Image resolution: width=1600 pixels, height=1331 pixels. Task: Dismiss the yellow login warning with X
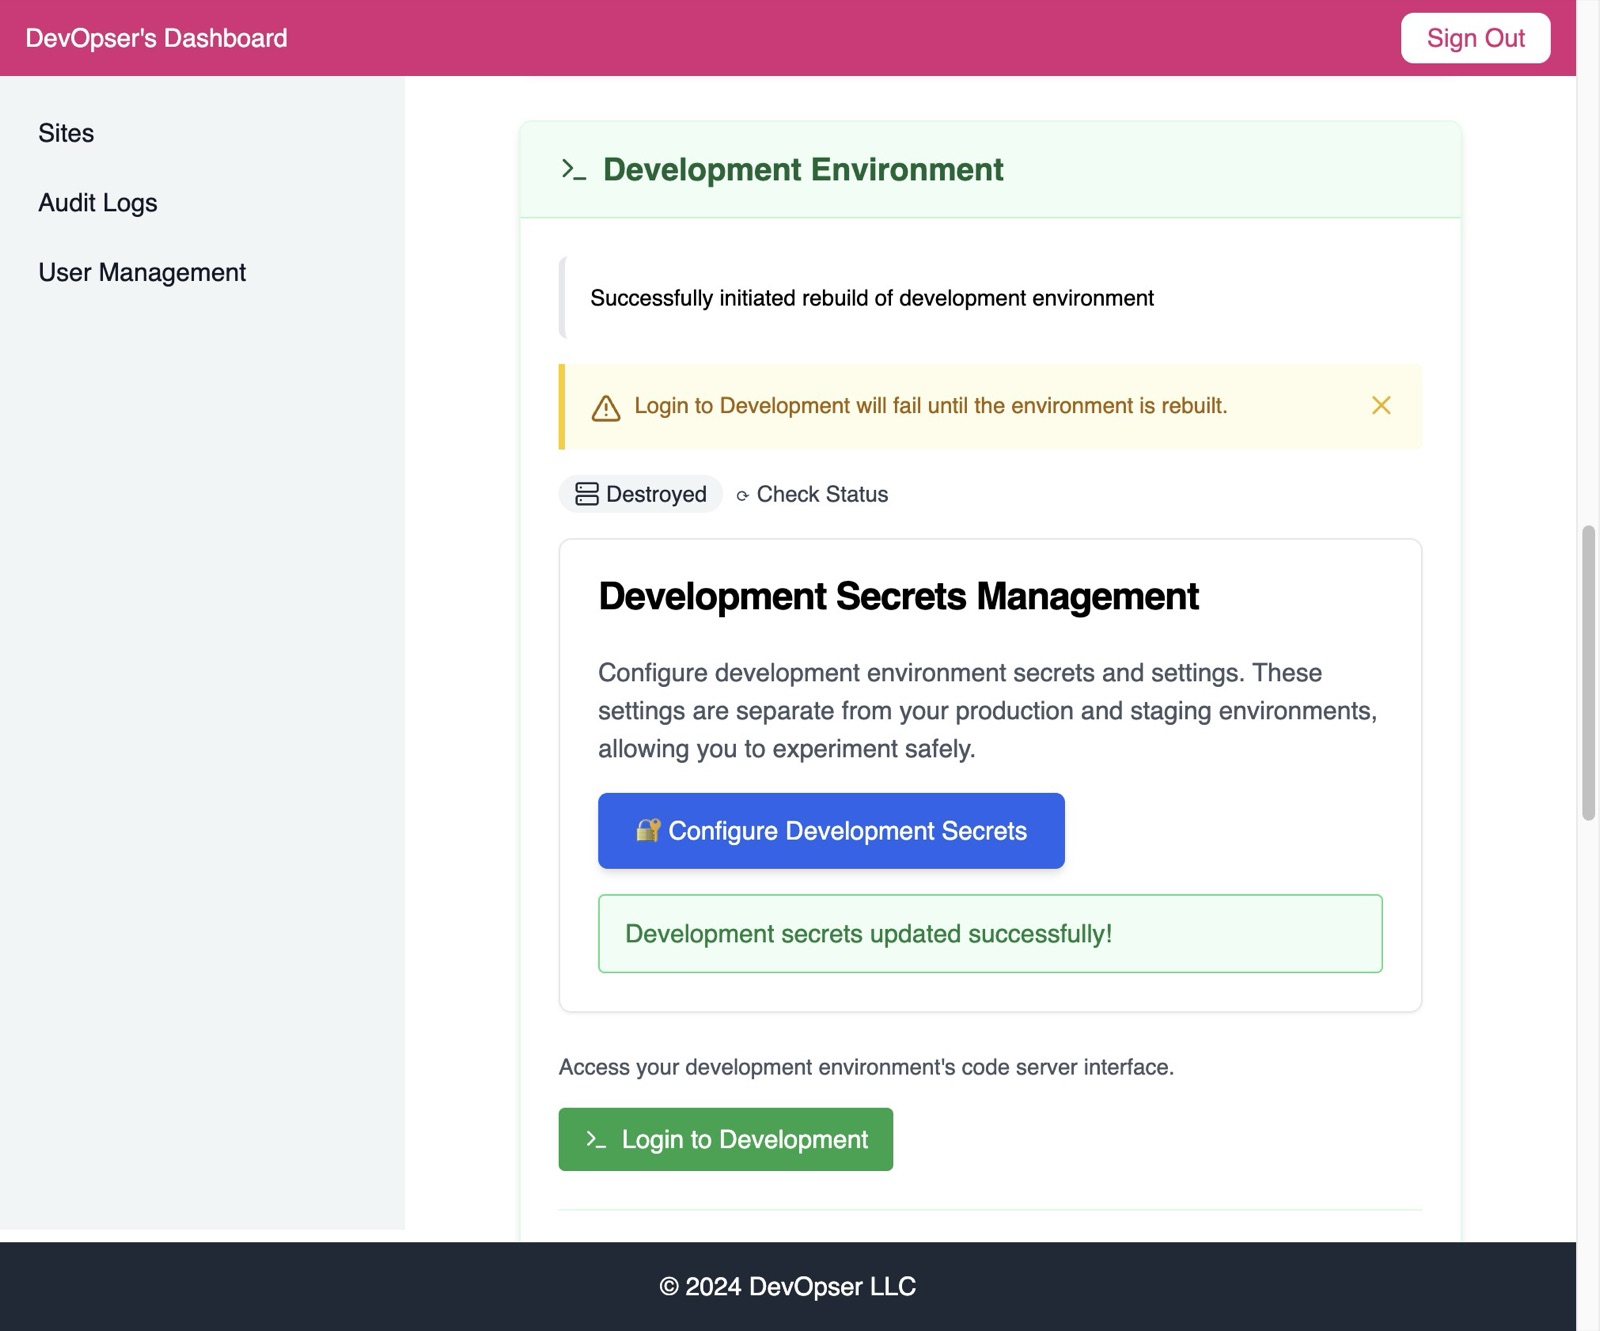1381,405
